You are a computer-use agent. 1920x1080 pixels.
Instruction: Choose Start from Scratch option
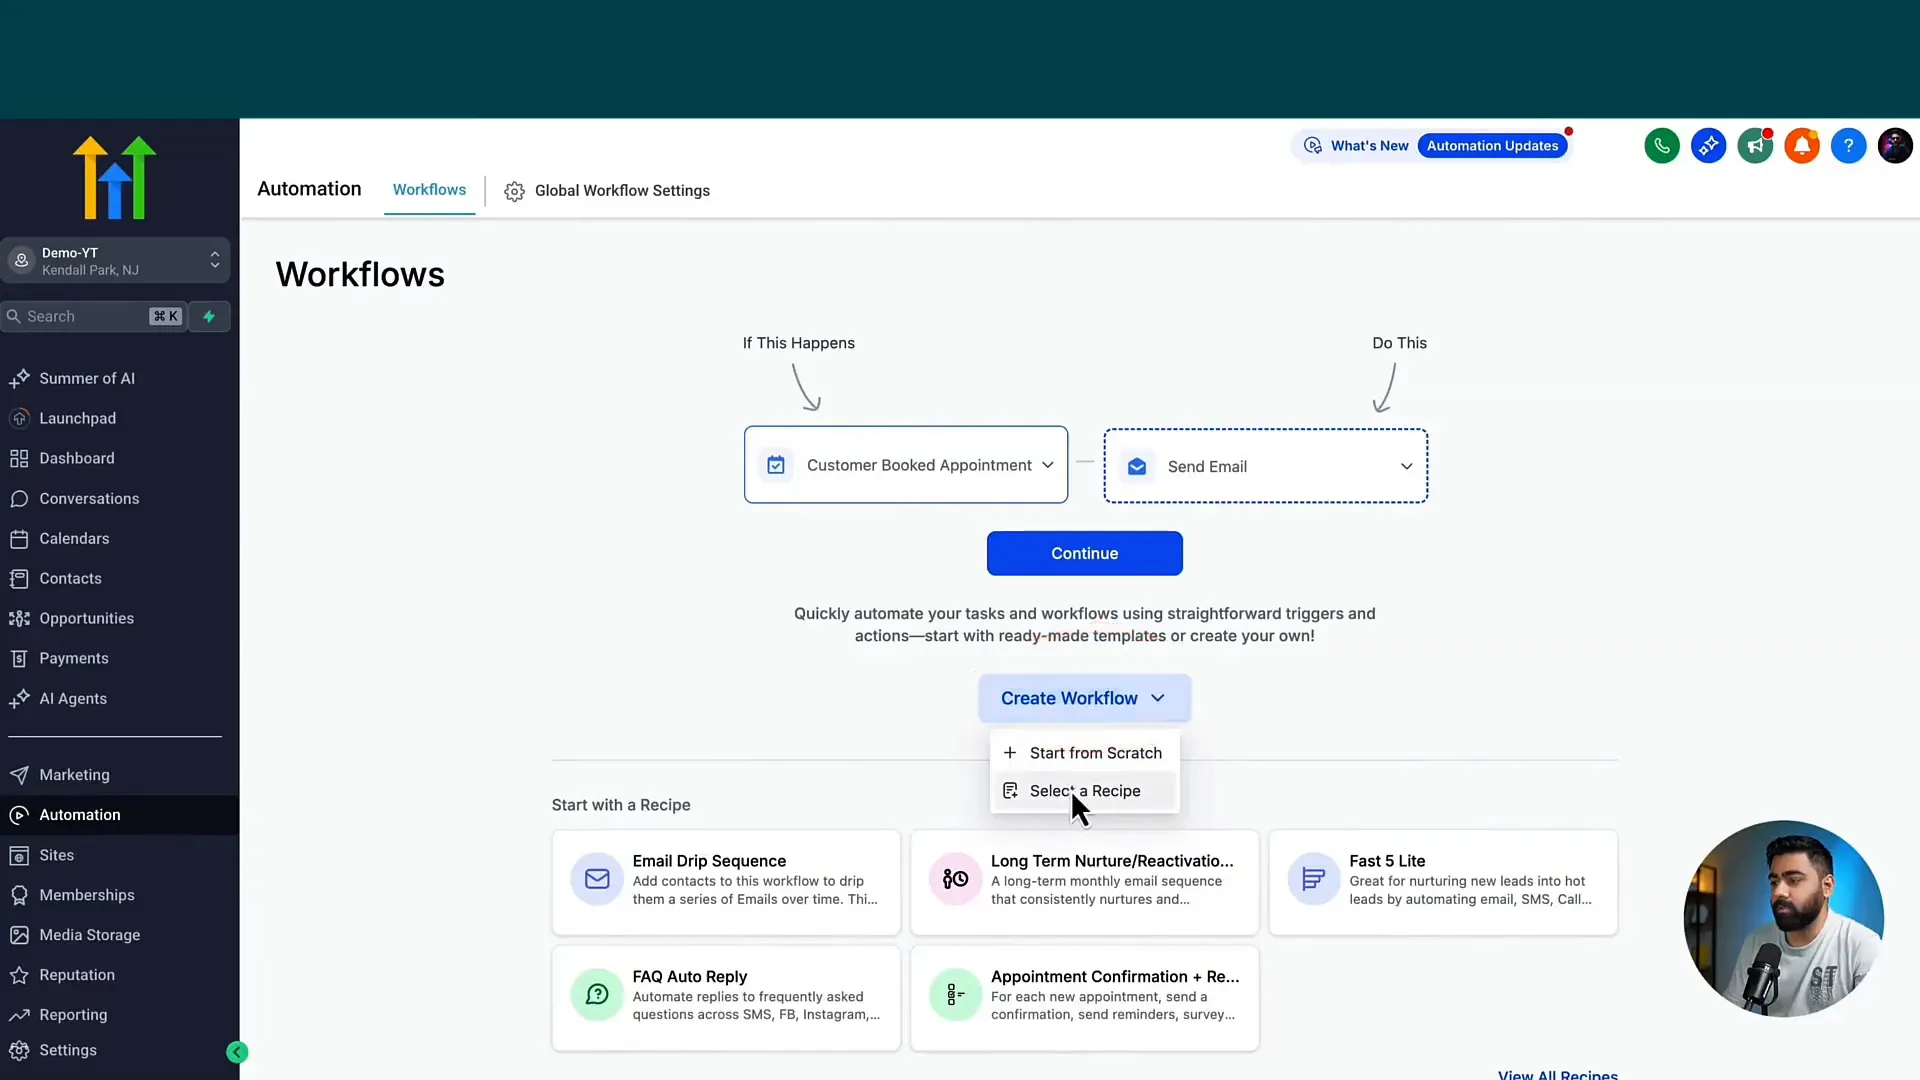[1085, 753]
